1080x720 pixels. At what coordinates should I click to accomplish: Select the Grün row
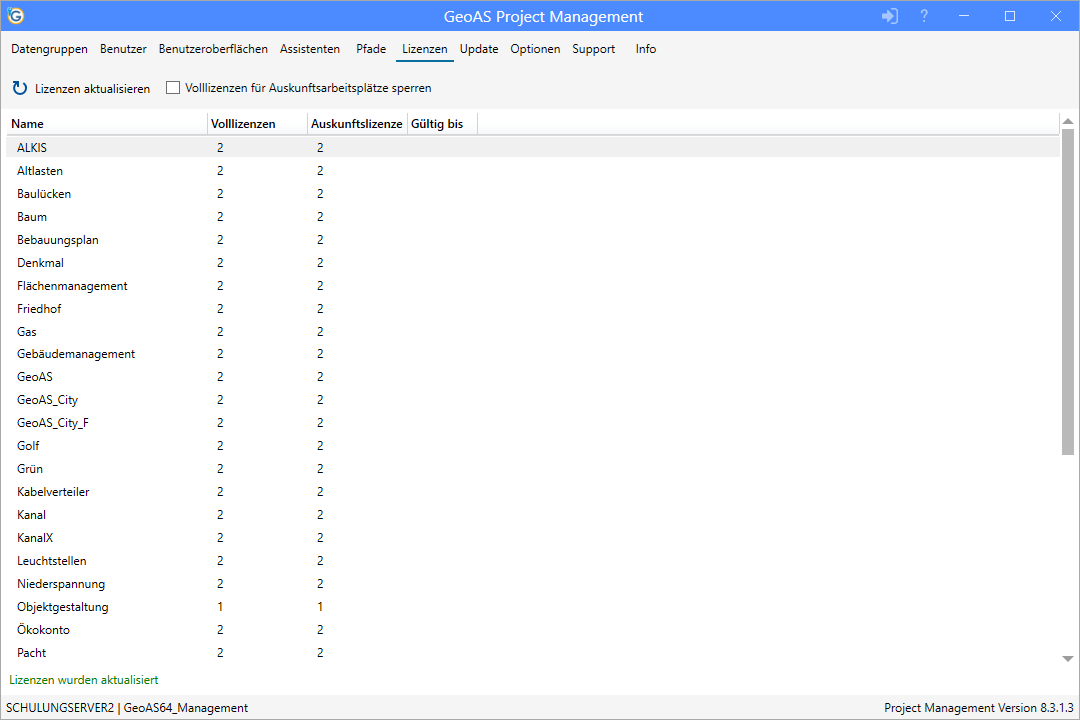point(533,469)
